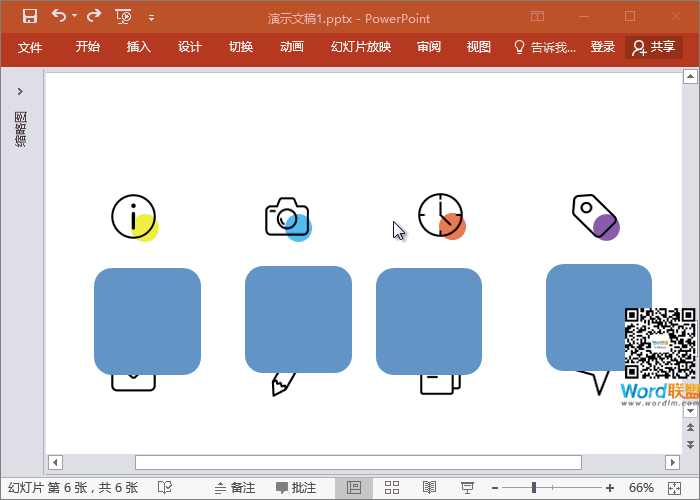Viewport: 700px width, 500px height.
Task: Toggle the 批注 comments pane
Action: coord(296,488)
